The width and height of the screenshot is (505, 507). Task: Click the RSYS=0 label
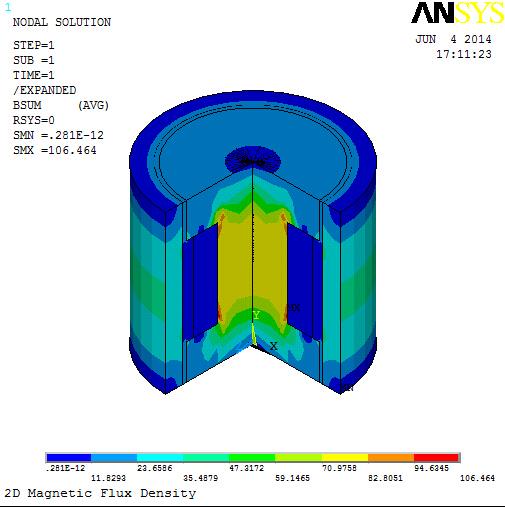(x=34, y=120)
